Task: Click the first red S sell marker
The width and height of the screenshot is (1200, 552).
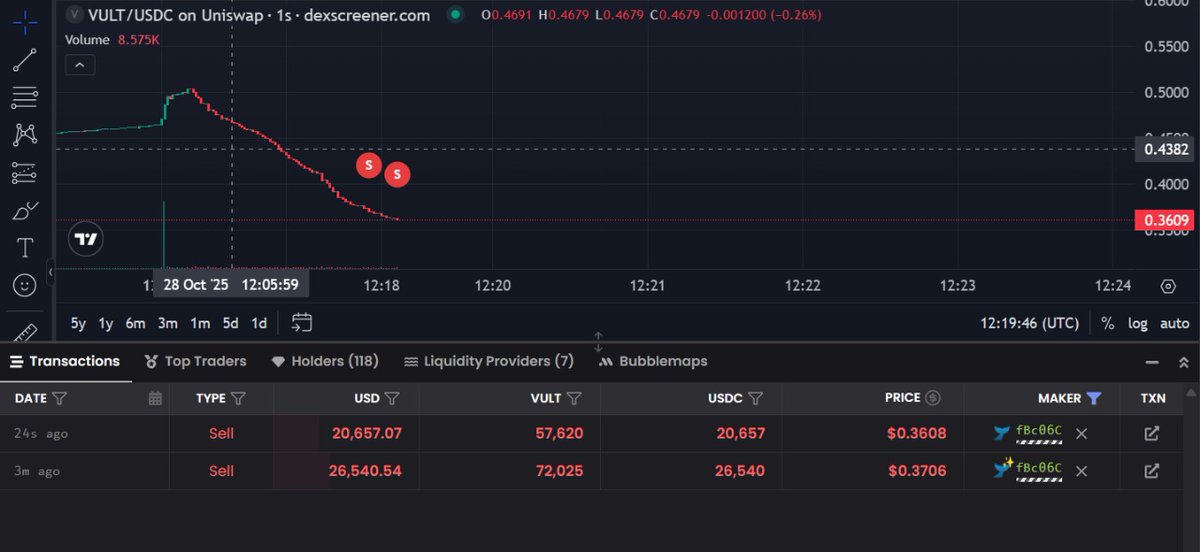Action: pos(369,165)
